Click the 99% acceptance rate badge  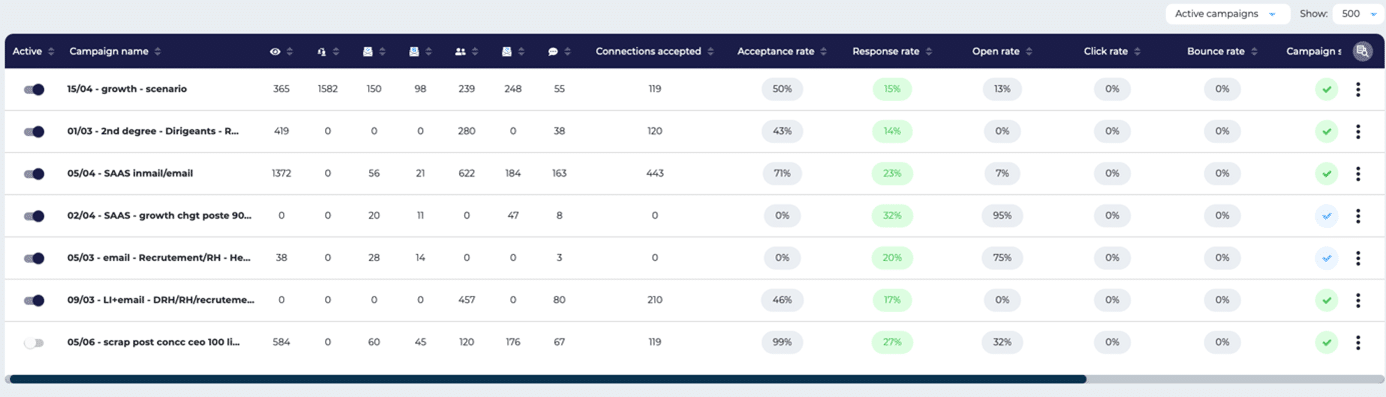(782, 342)
